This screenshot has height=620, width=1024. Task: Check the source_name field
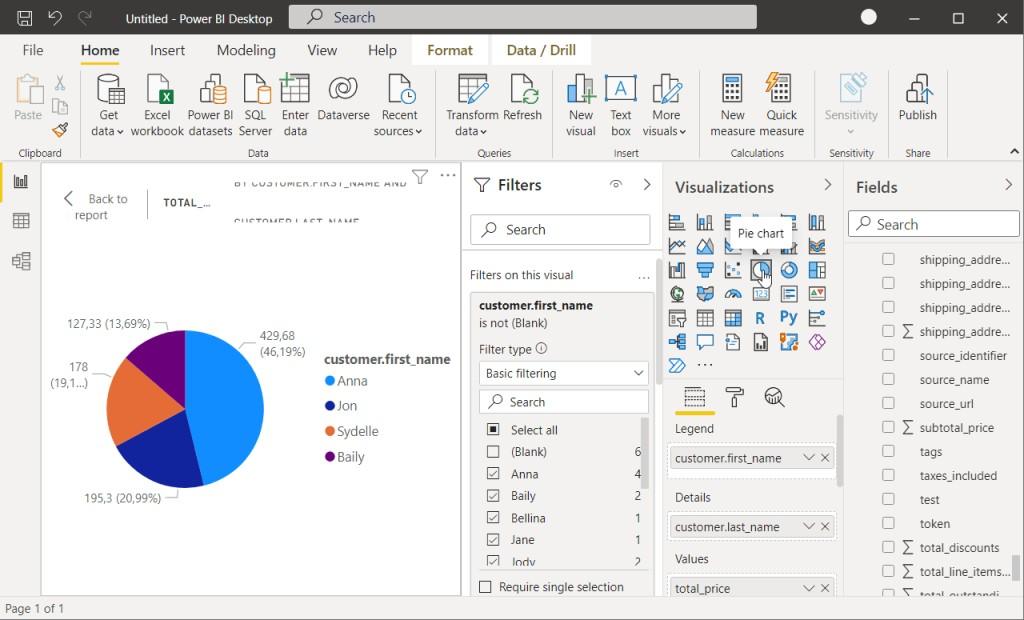(x=888, y=379)
